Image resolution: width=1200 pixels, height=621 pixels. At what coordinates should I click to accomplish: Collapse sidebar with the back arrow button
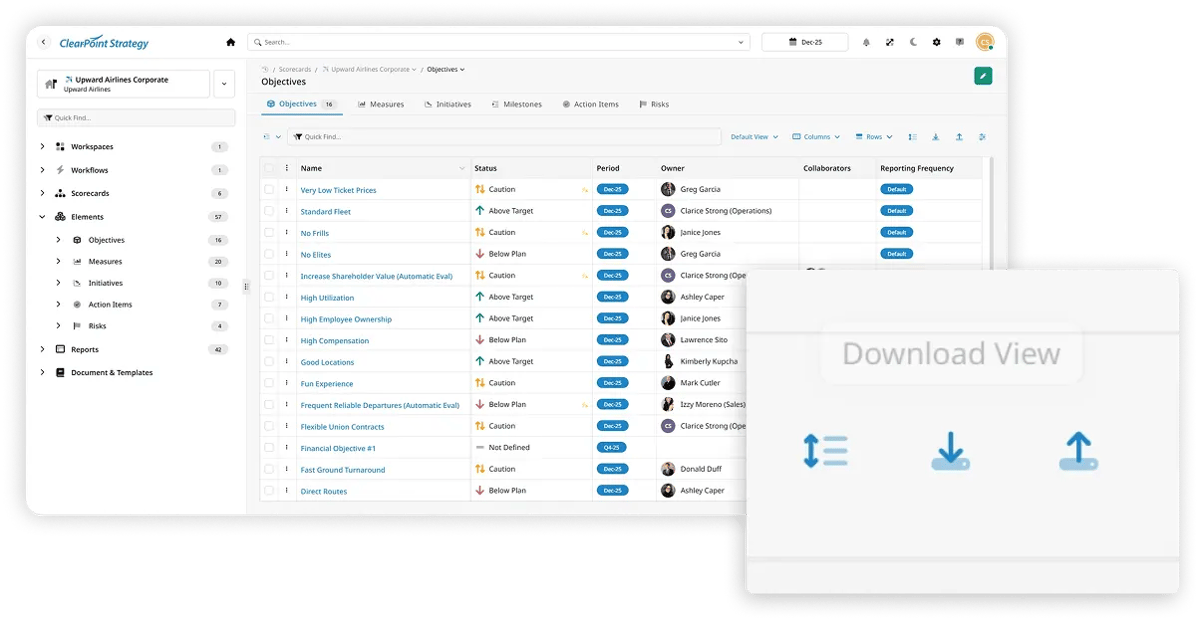tap(43, 42)
